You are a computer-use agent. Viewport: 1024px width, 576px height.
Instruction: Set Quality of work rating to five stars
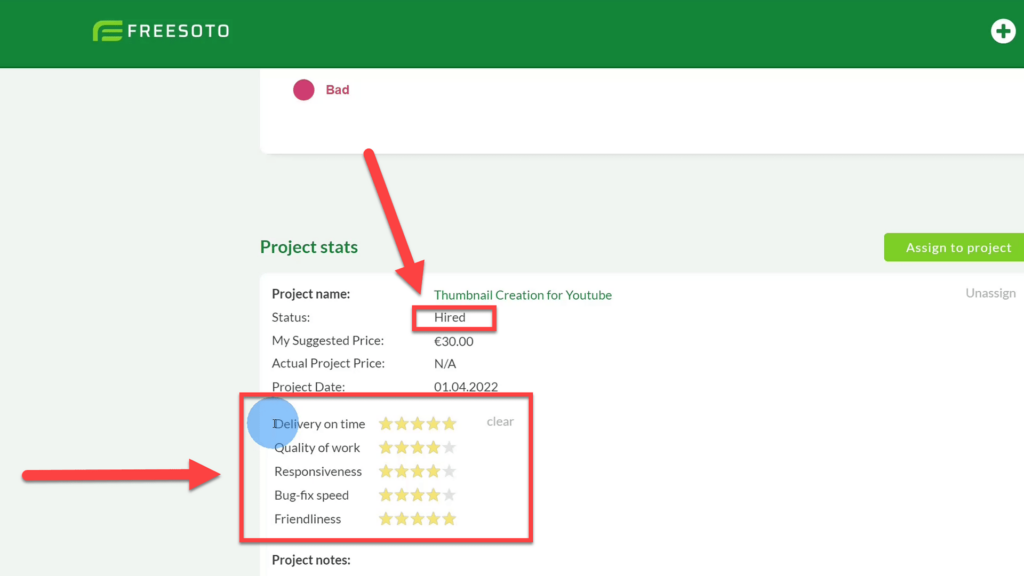[449, 447]
